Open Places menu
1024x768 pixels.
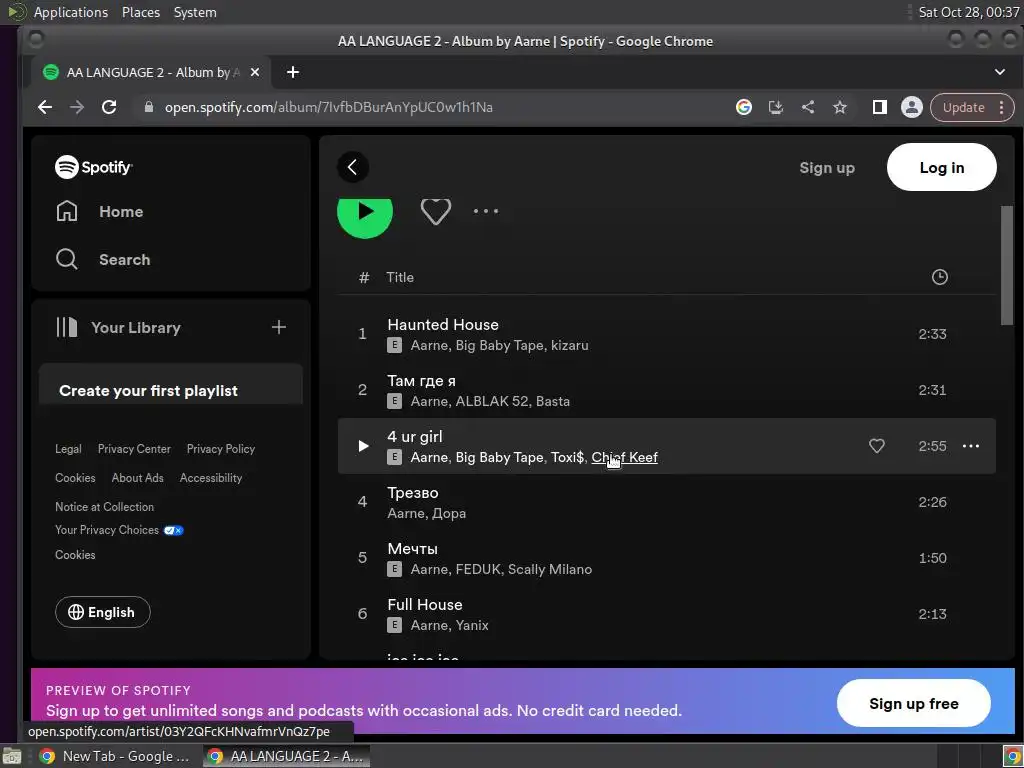[140, 12]
